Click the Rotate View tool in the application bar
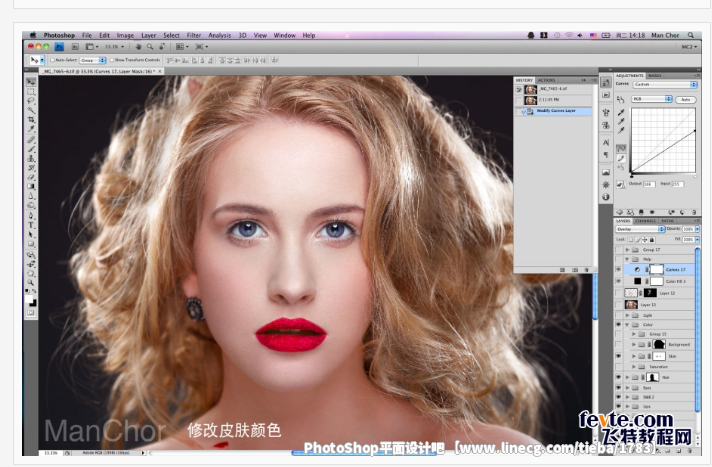712x467 pixels. click(162, 47)
